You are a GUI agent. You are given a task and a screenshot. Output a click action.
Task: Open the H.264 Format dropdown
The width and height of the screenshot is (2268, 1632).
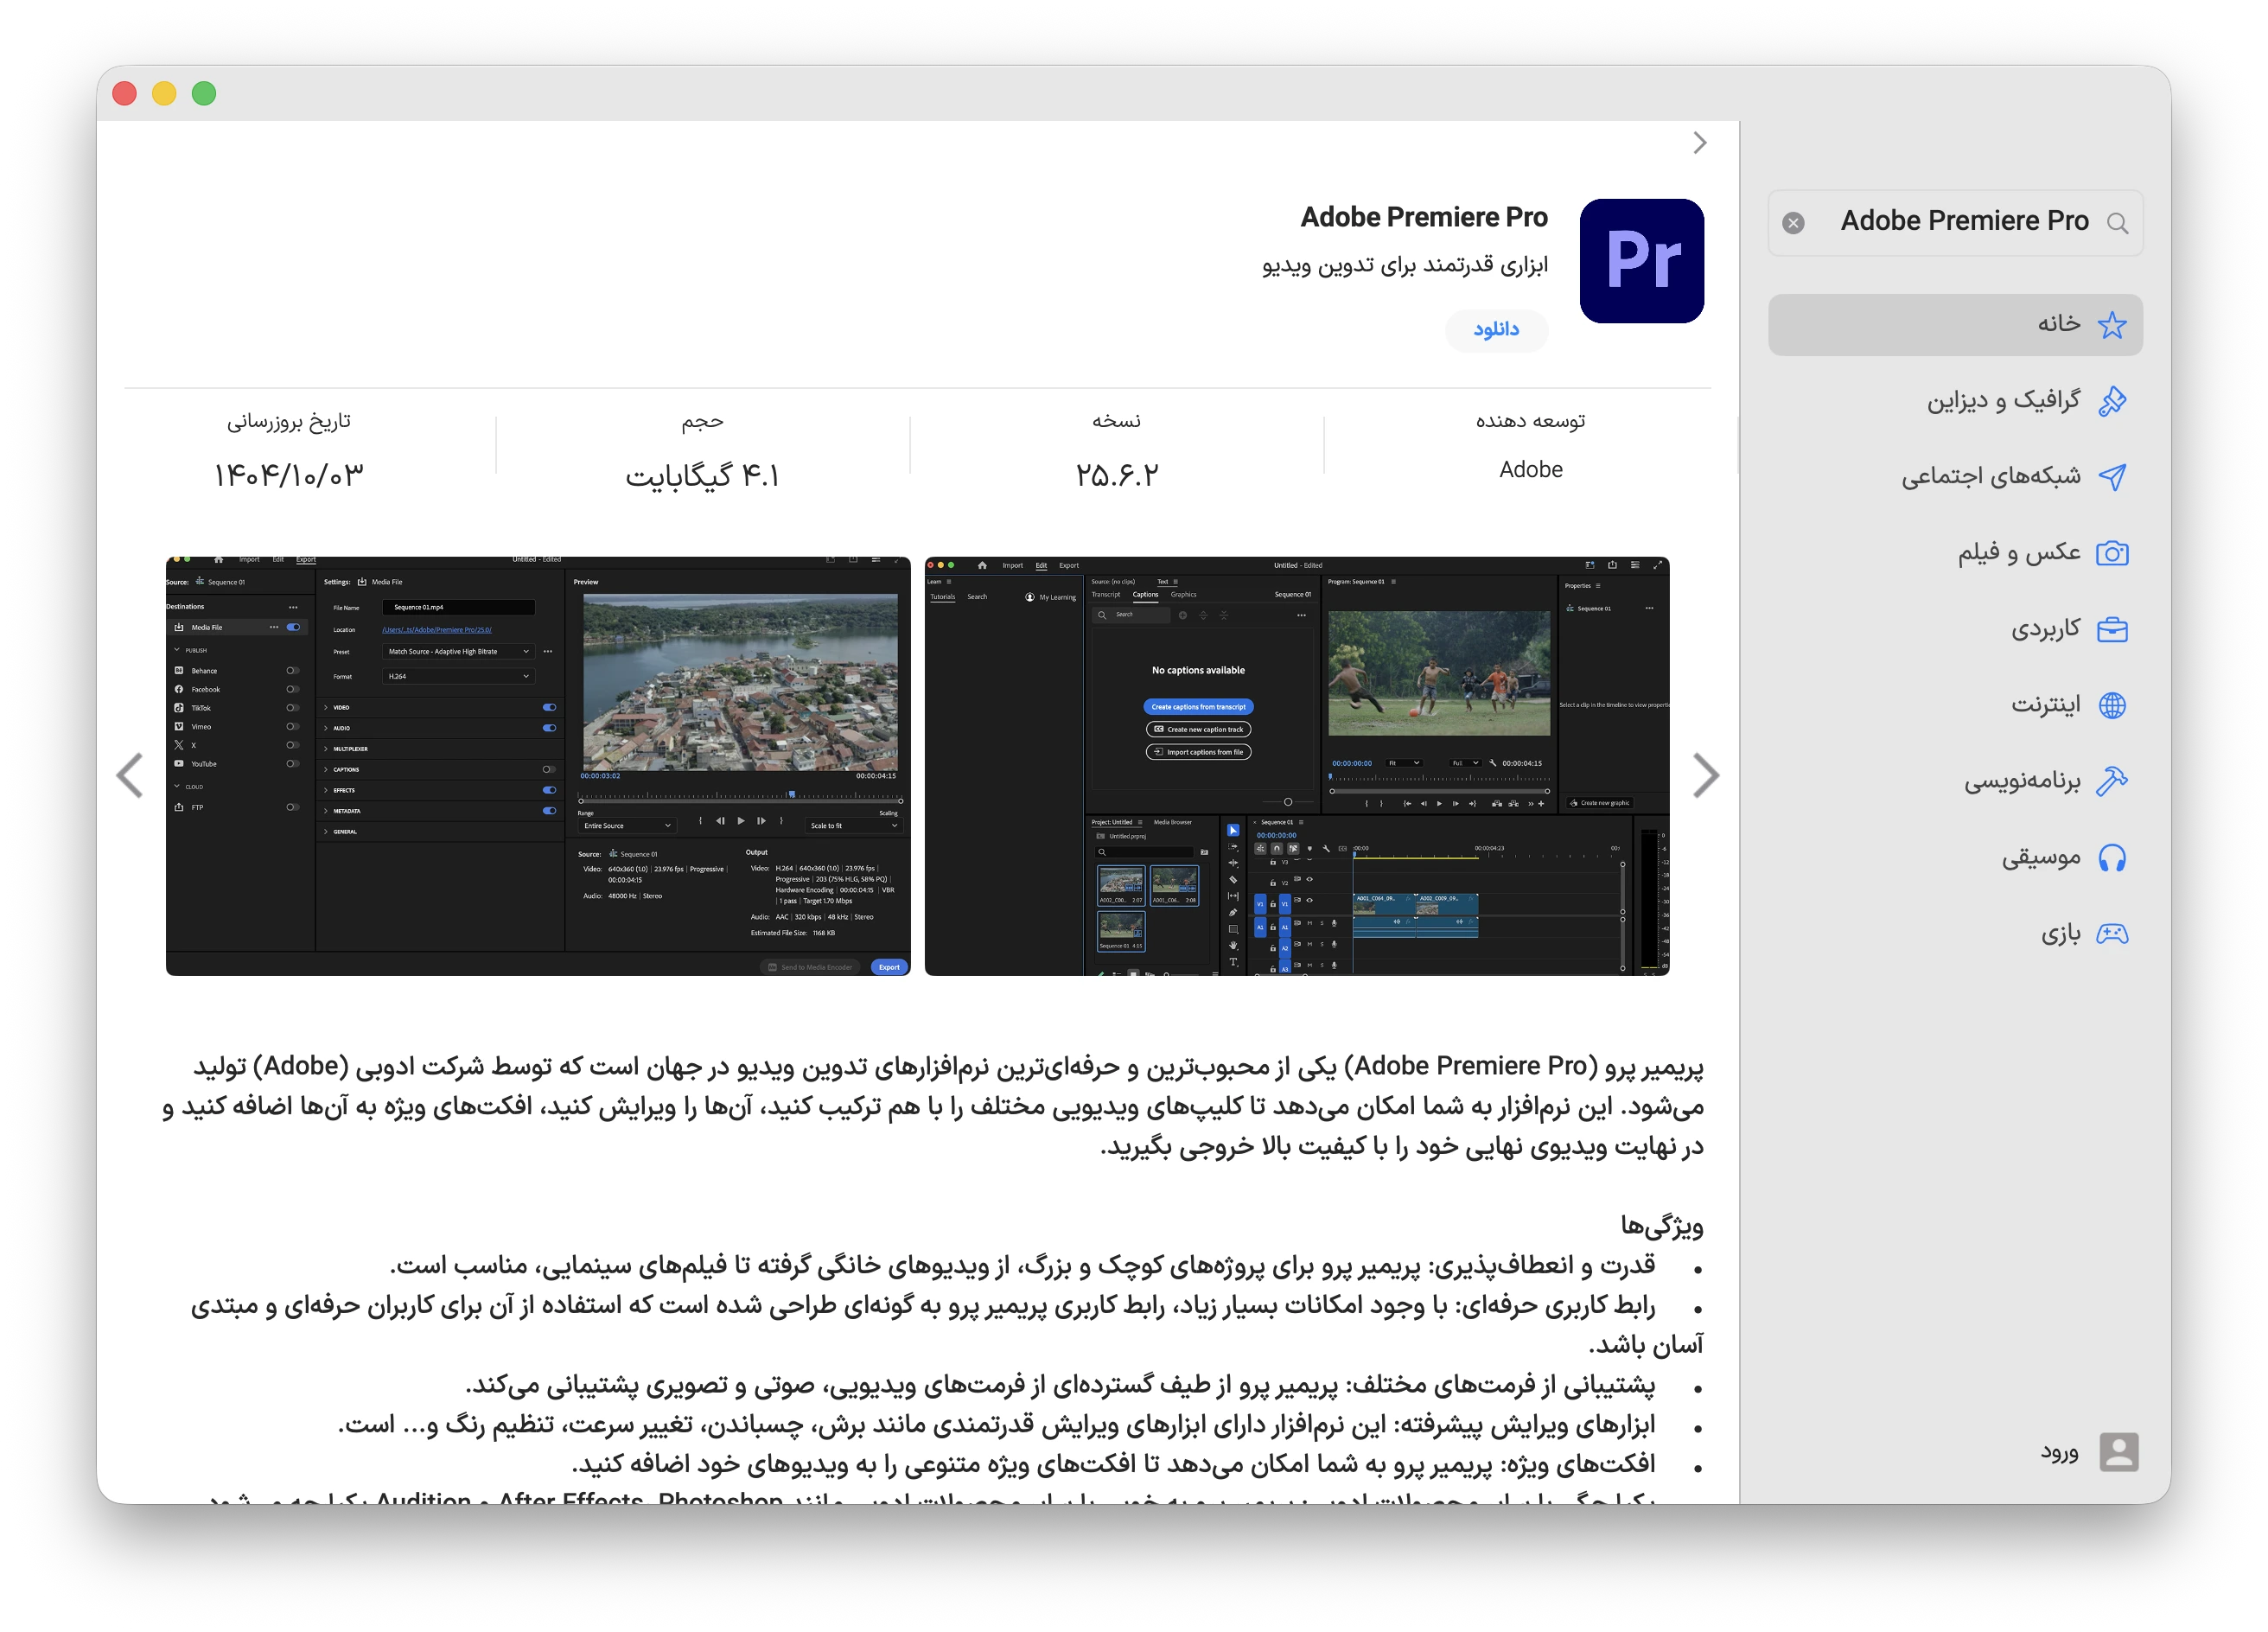coord(459,676)
